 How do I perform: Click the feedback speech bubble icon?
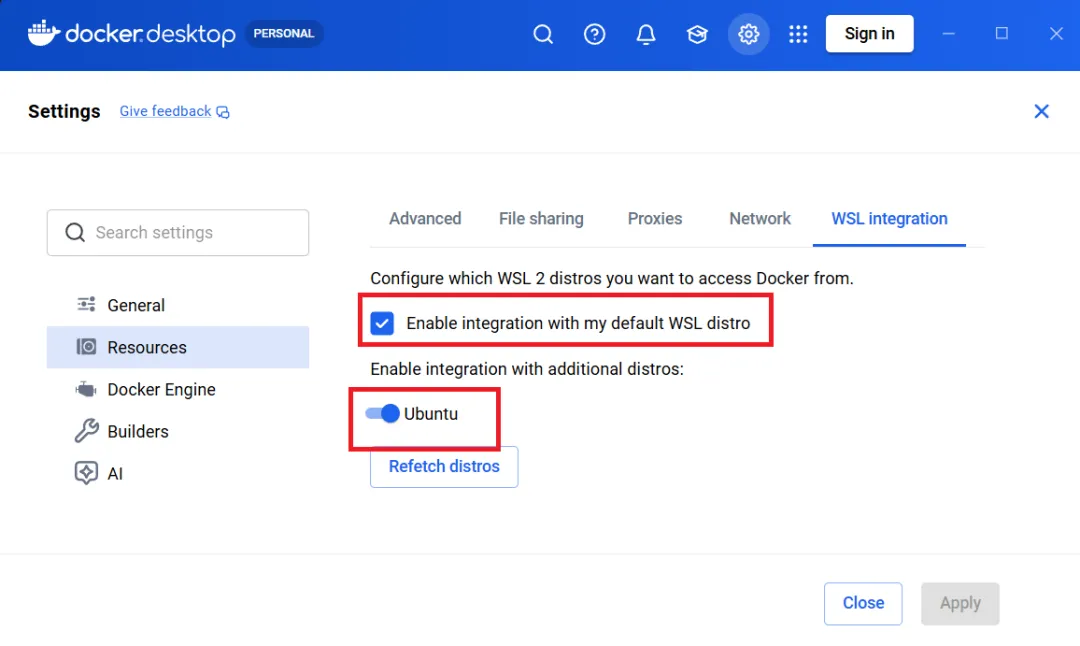coord(222,112)
